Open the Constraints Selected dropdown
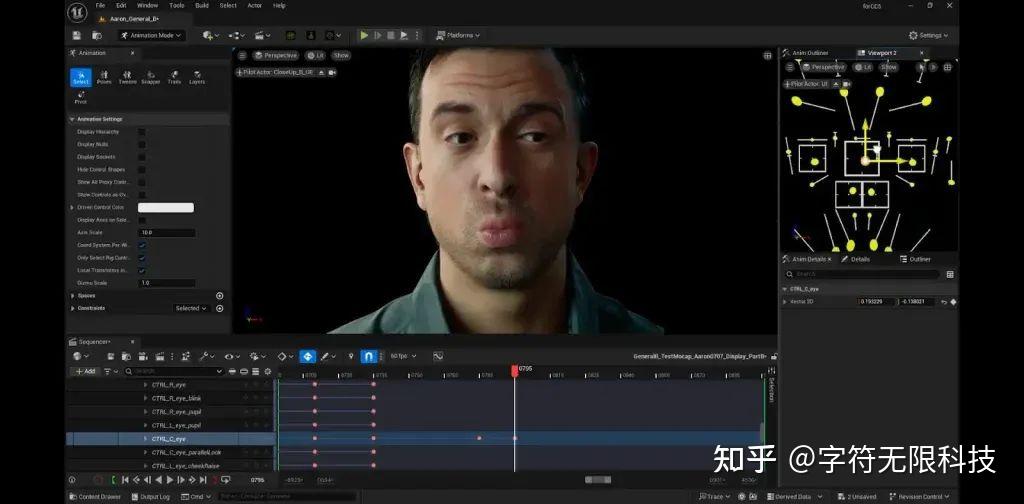Screen dimensions: 1024x504 [191, 308]
